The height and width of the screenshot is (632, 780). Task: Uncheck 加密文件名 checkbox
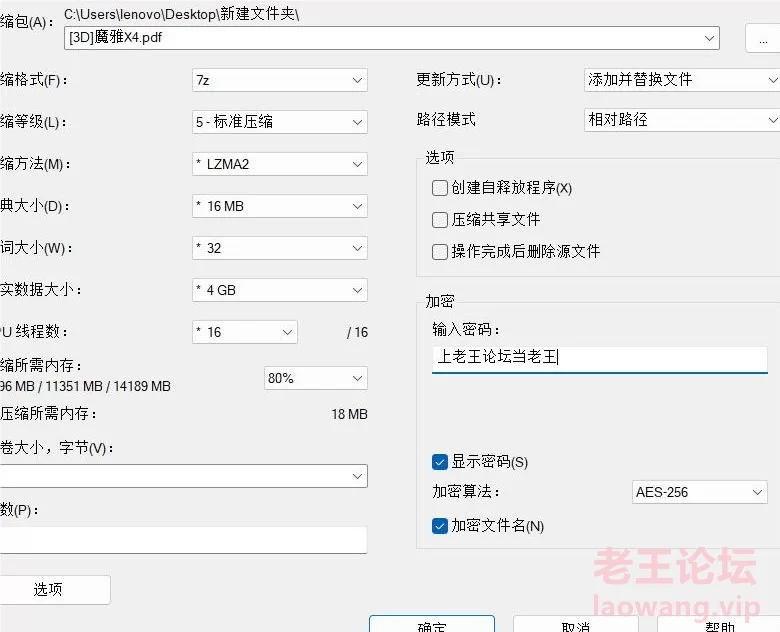coord(440,526)
